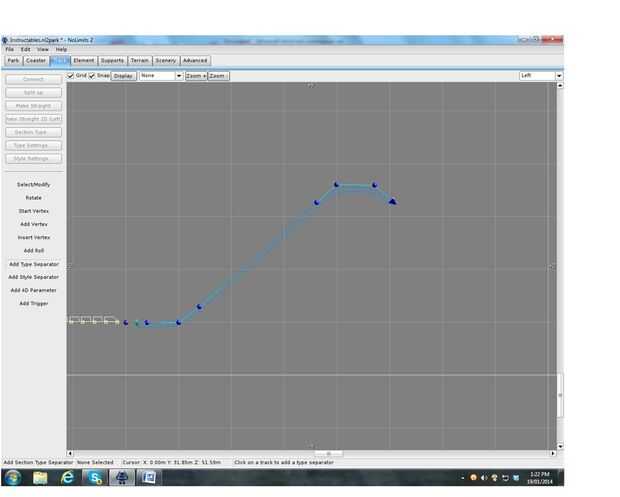Image resolution: width=620 pixels, height=497 pixels.
Task: Select the Insert Vertex tool
Action: coord(34,238)
